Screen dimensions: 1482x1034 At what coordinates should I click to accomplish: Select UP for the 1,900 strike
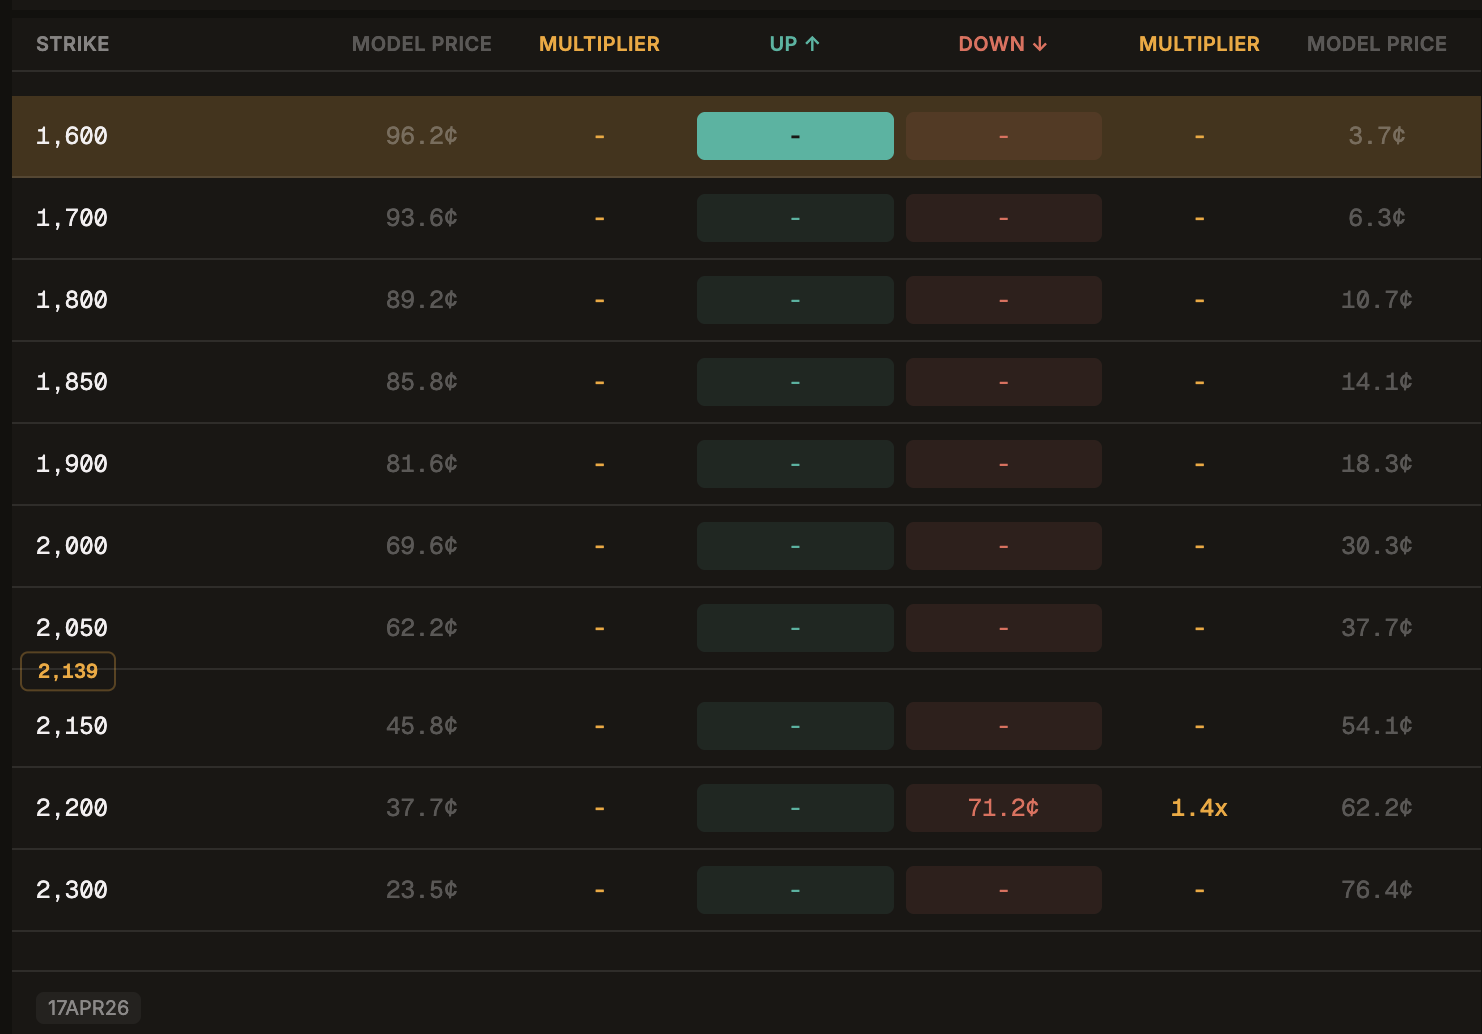point(795,464)
